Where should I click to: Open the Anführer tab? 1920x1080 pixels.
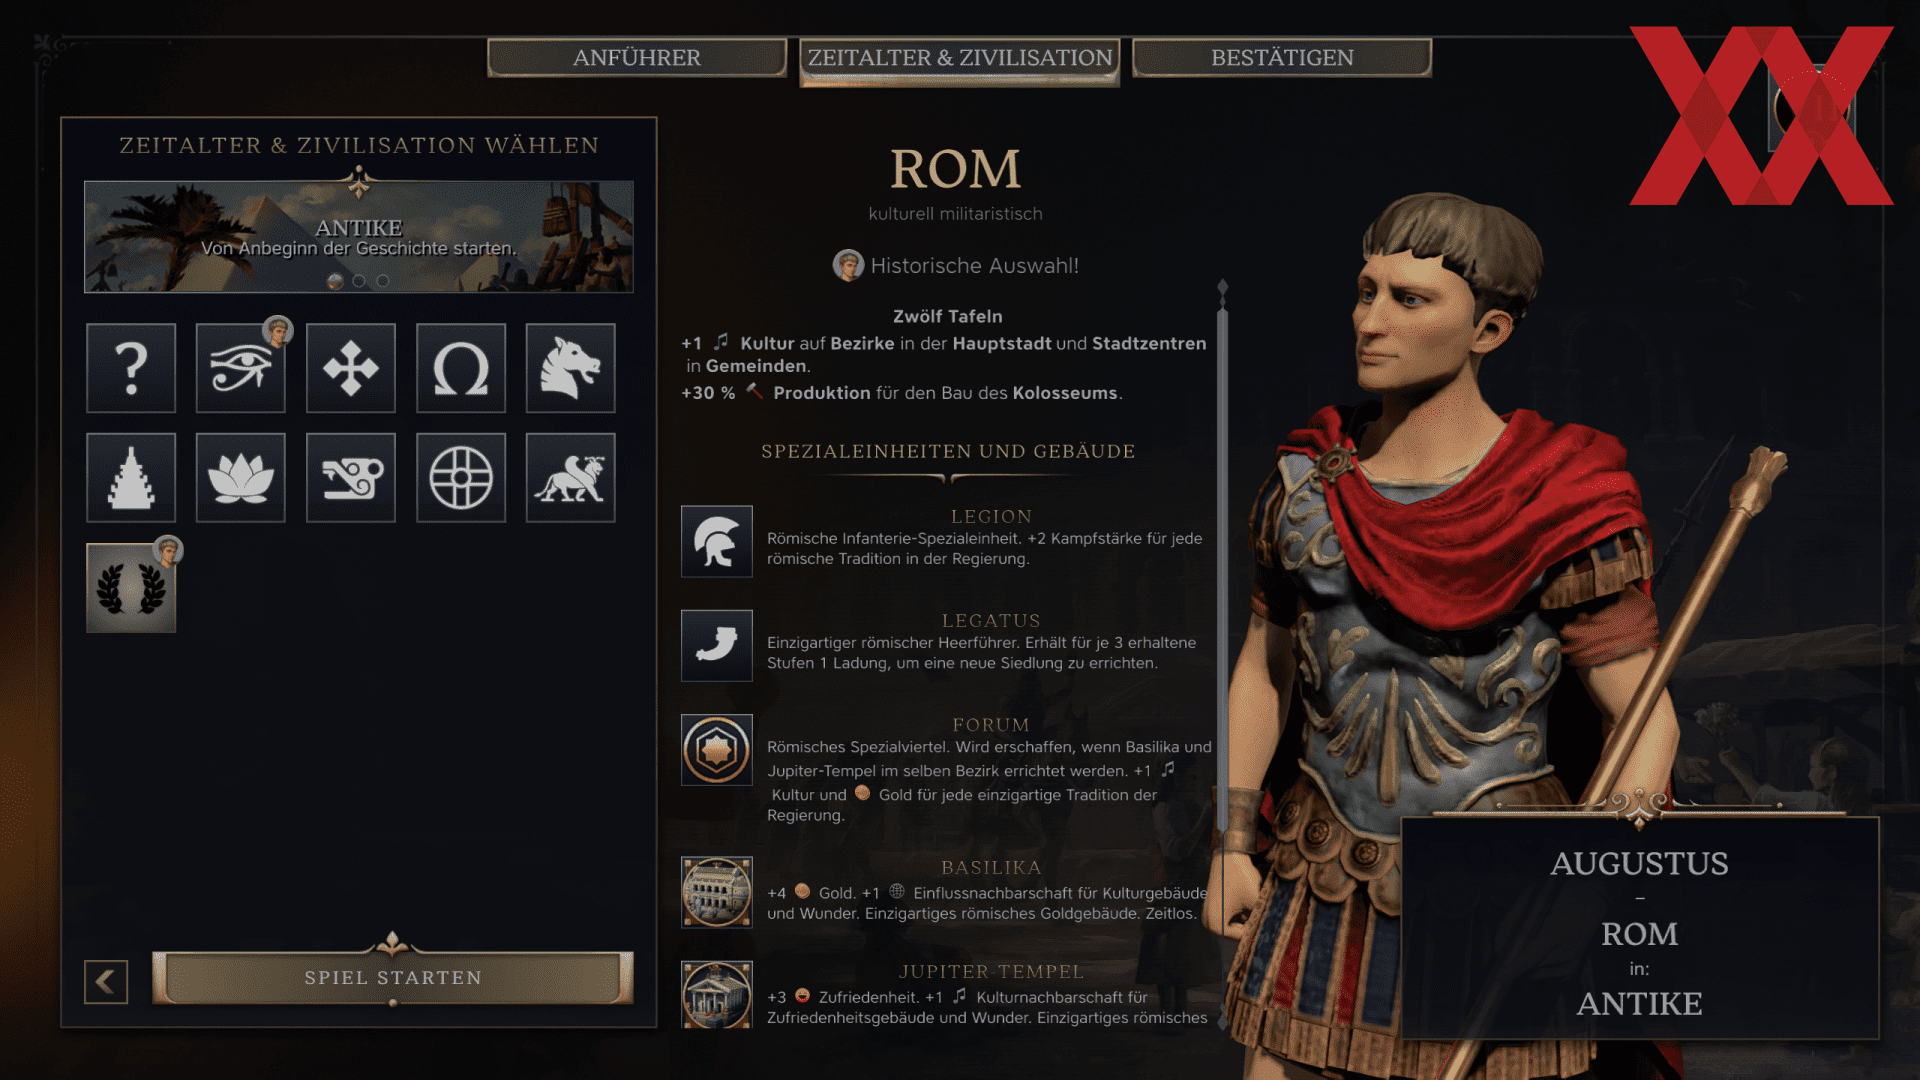(x=637, y=58)
